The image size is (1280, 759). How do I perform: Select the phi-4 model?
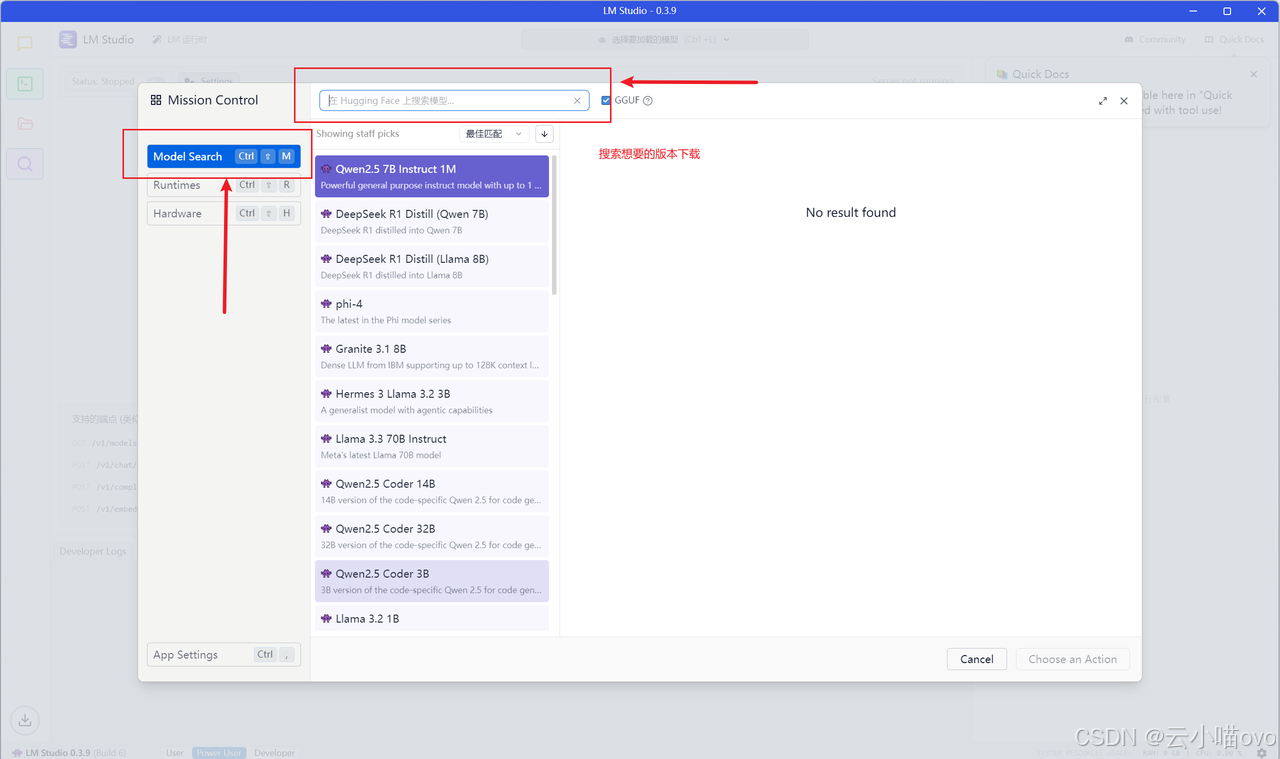click(432, 311)
